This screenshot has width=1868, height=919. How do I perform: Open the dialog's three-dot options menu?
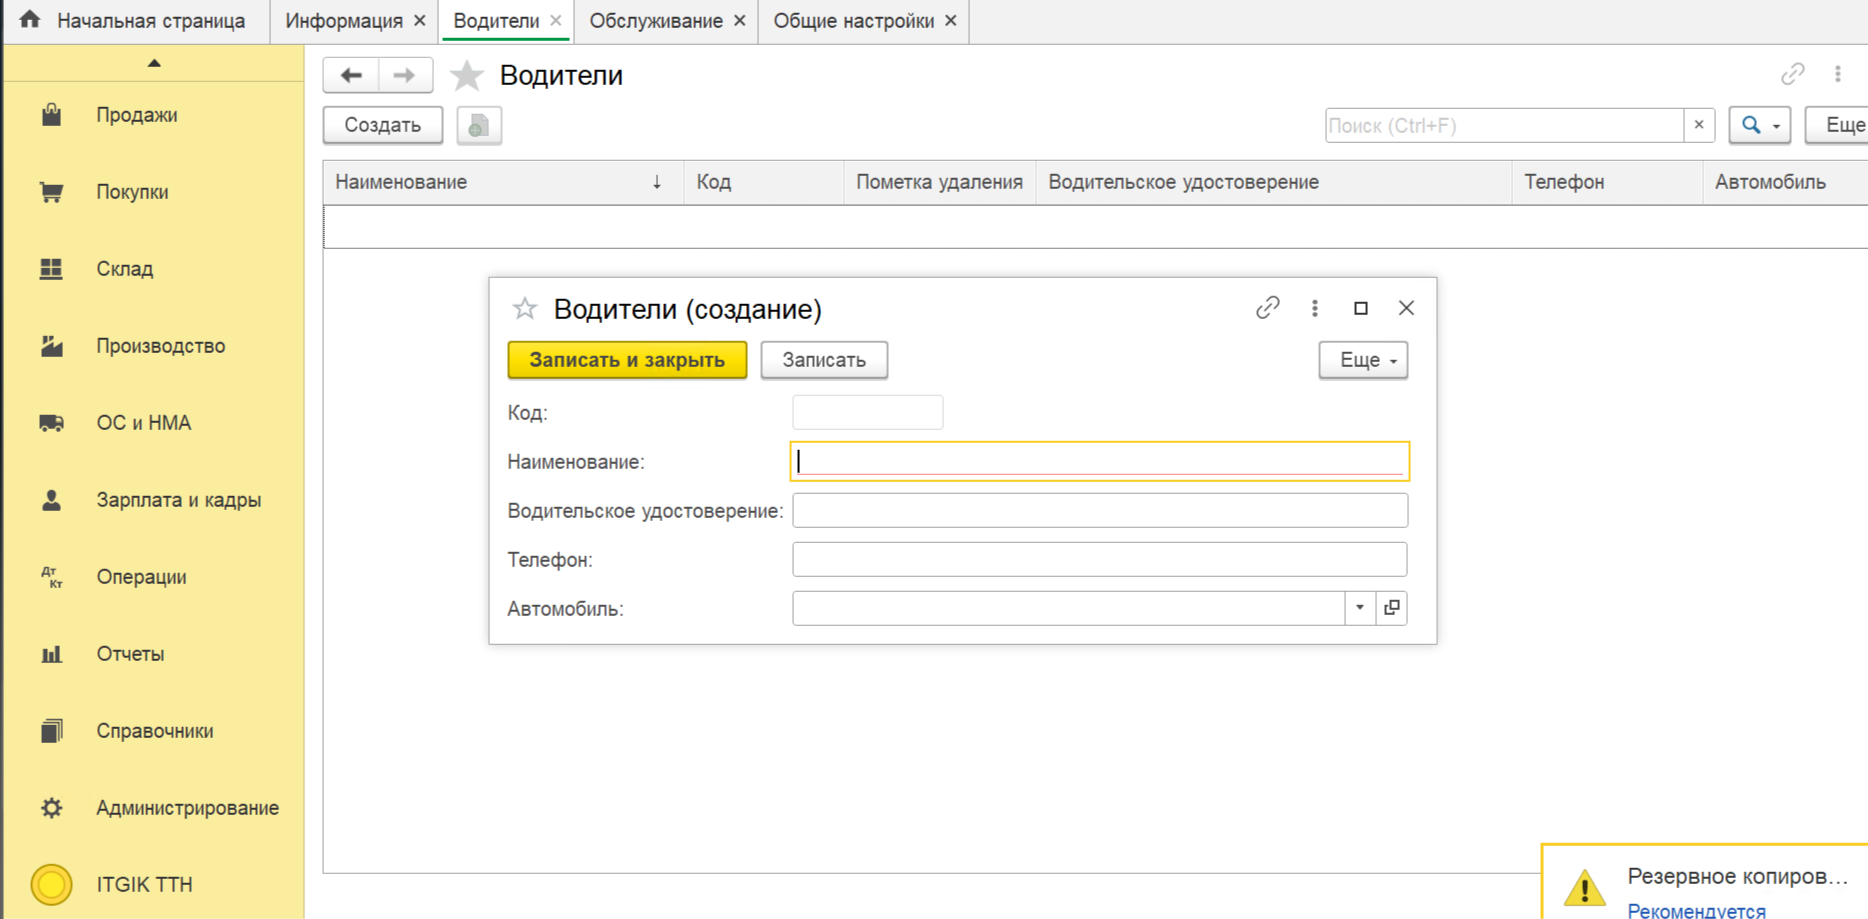coord(1314,308)
